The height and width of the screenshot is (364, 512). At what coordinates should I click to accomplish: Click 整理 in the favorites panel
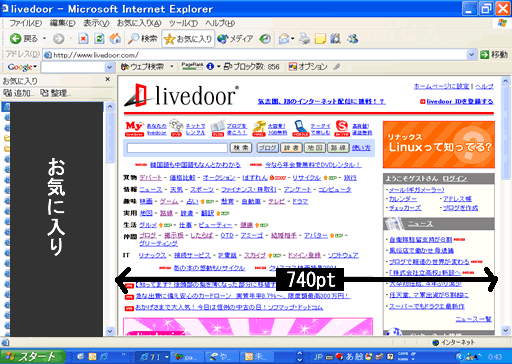pyautogui.click(x=55, y=93)
